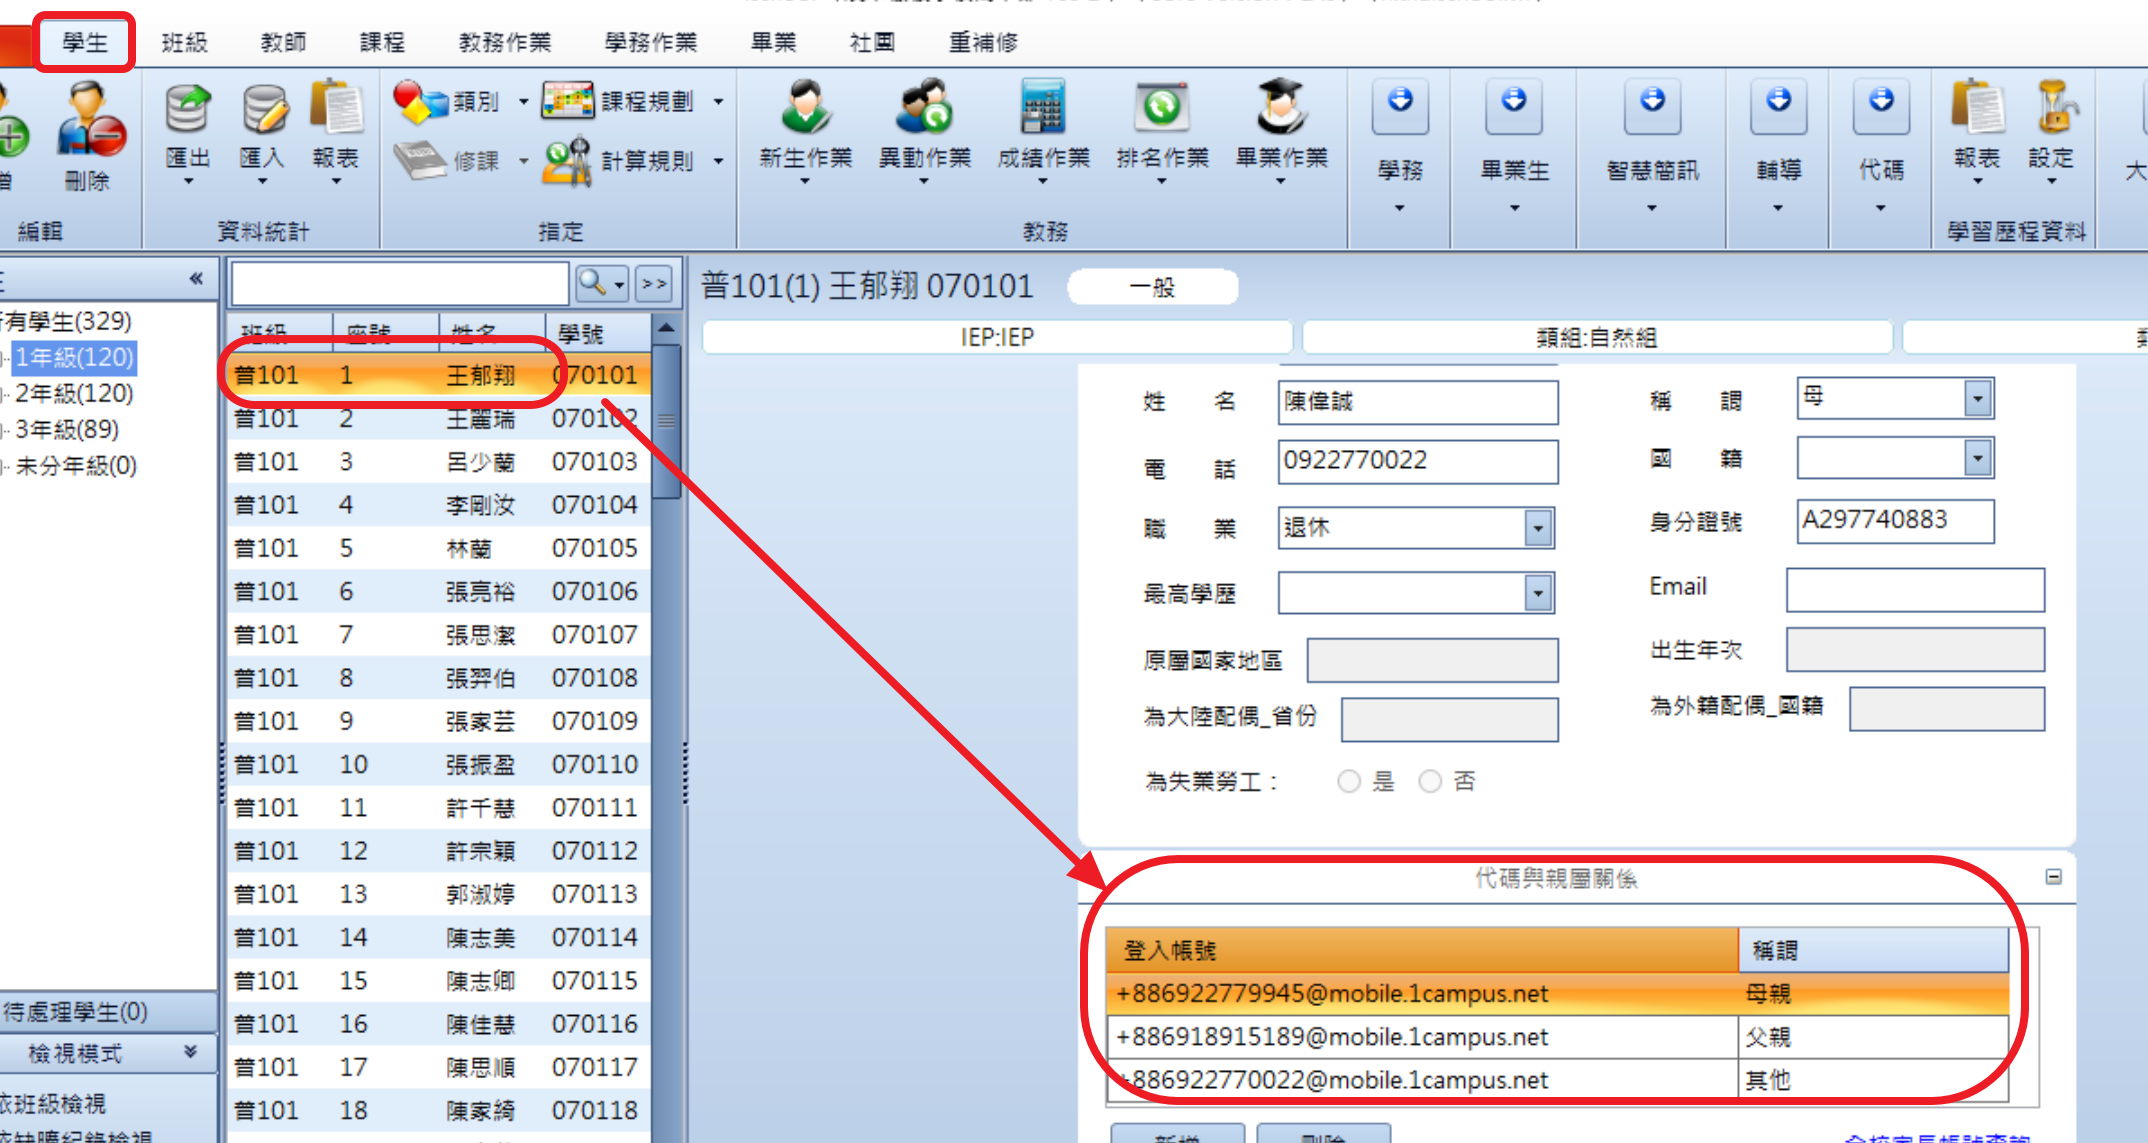Open 成績作業 grade tasks icon
The height and width of the screenshot is (1143, 2148).
(1042, 108)
